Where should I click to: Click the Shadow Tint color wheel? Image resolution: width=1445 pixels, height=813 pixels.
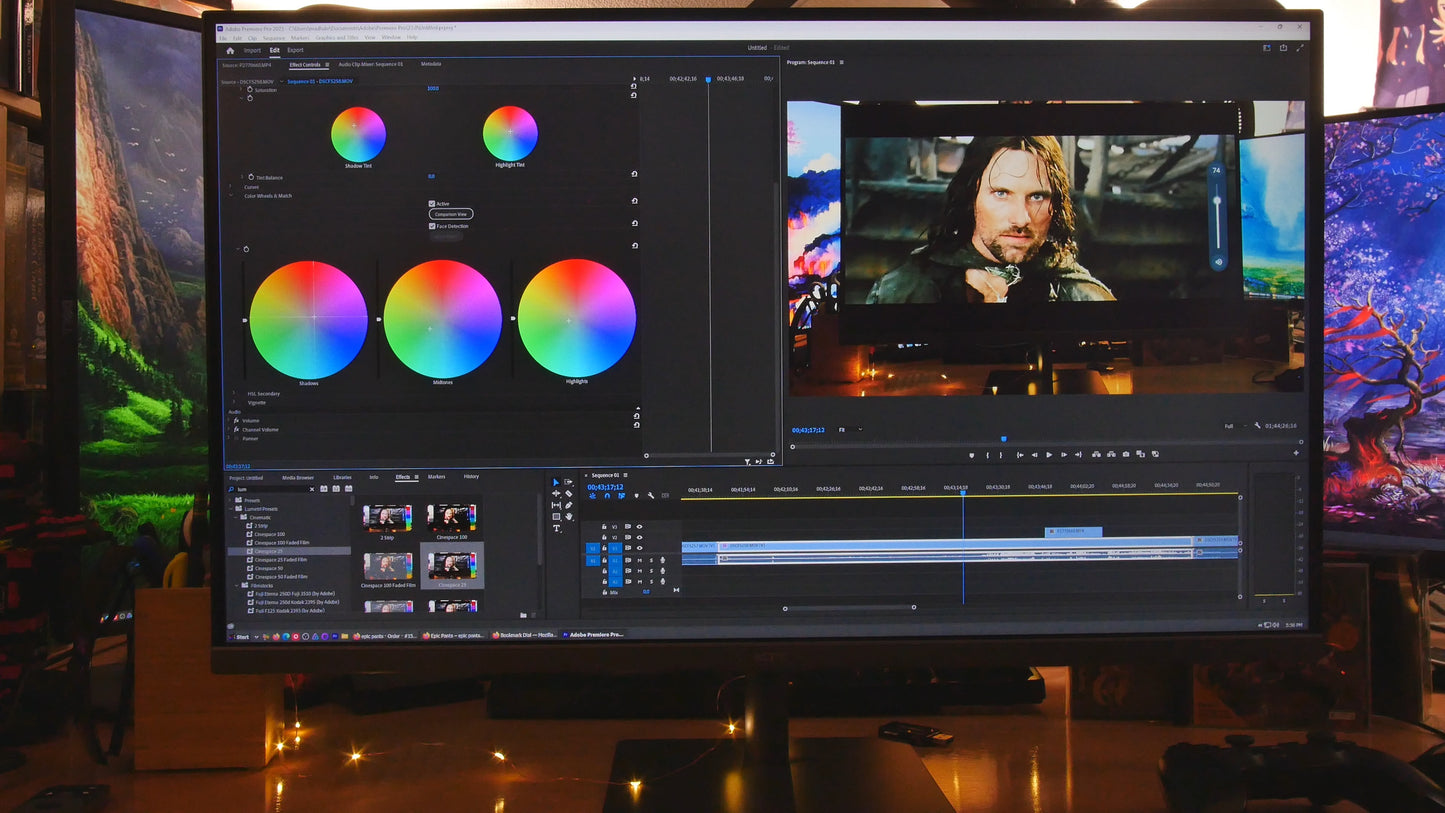[x=358, y=134]
